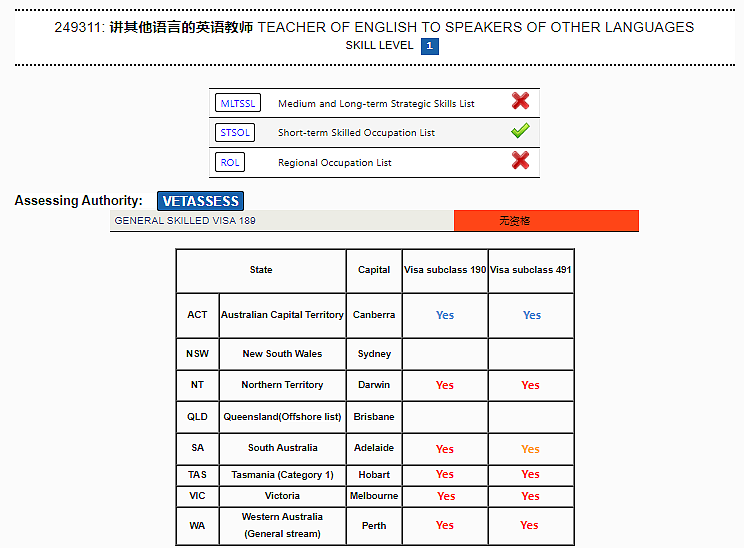Select the New South Wales cell

(x=282, y=354)
